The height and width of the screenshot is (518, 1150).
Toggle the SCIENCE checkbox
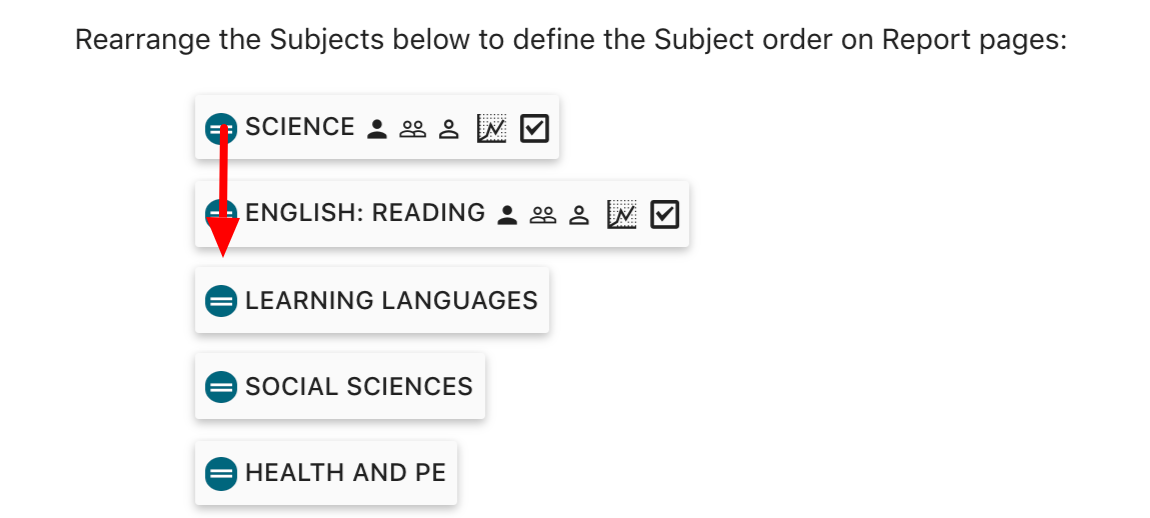click(535, 128)
